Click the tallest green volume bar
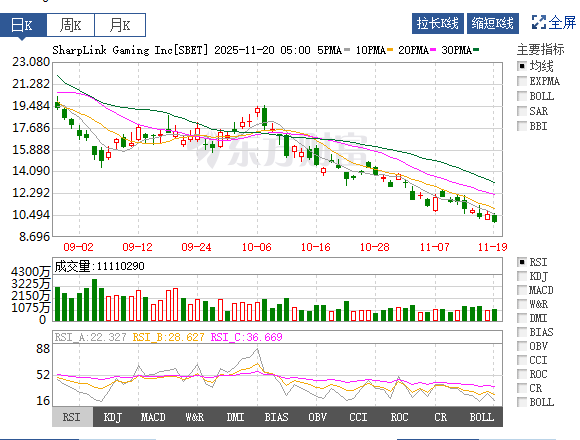 click(x=94, y=300)
